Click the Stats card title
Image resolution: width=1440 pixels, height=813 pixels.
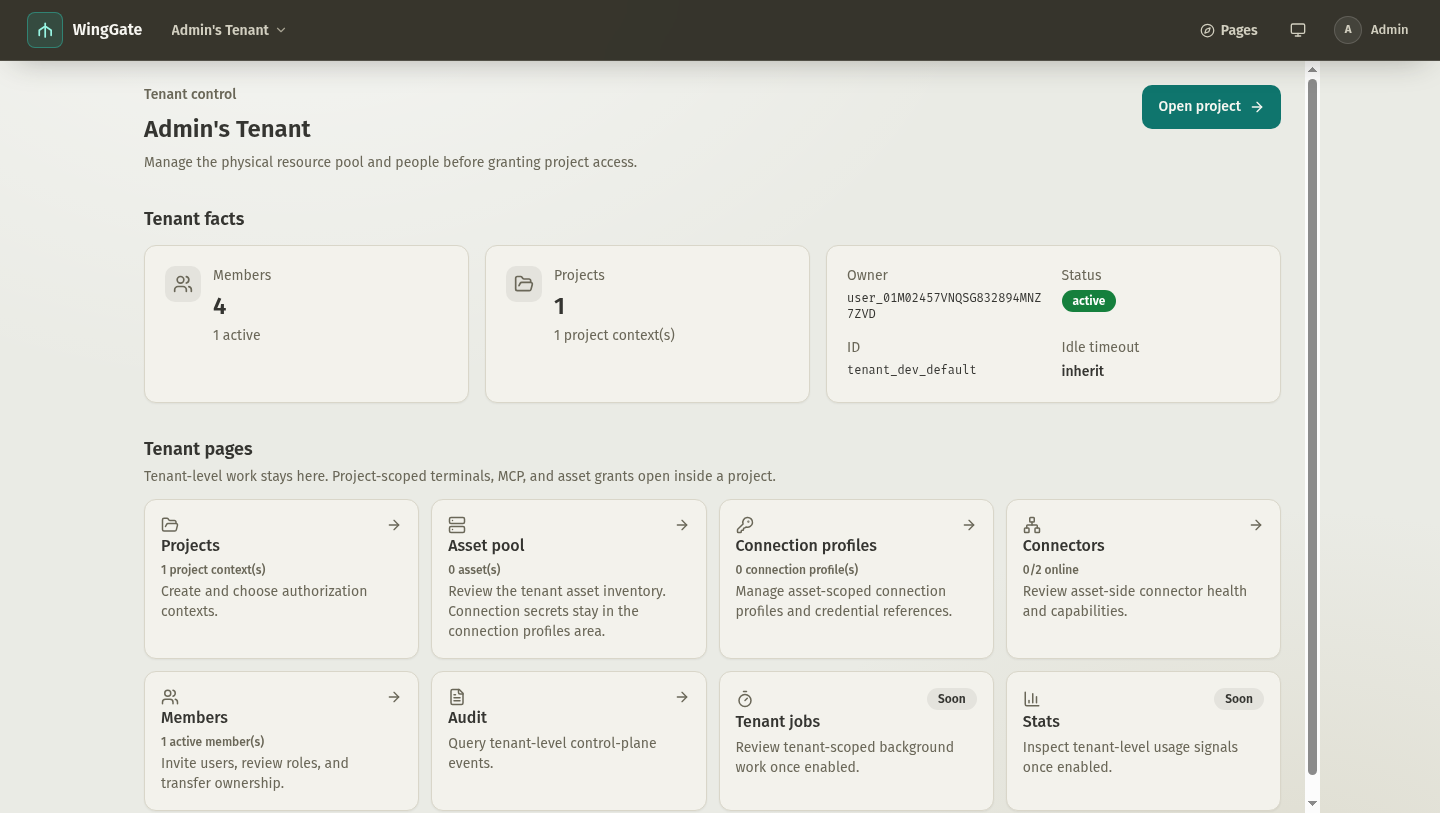coord(1041,722)
